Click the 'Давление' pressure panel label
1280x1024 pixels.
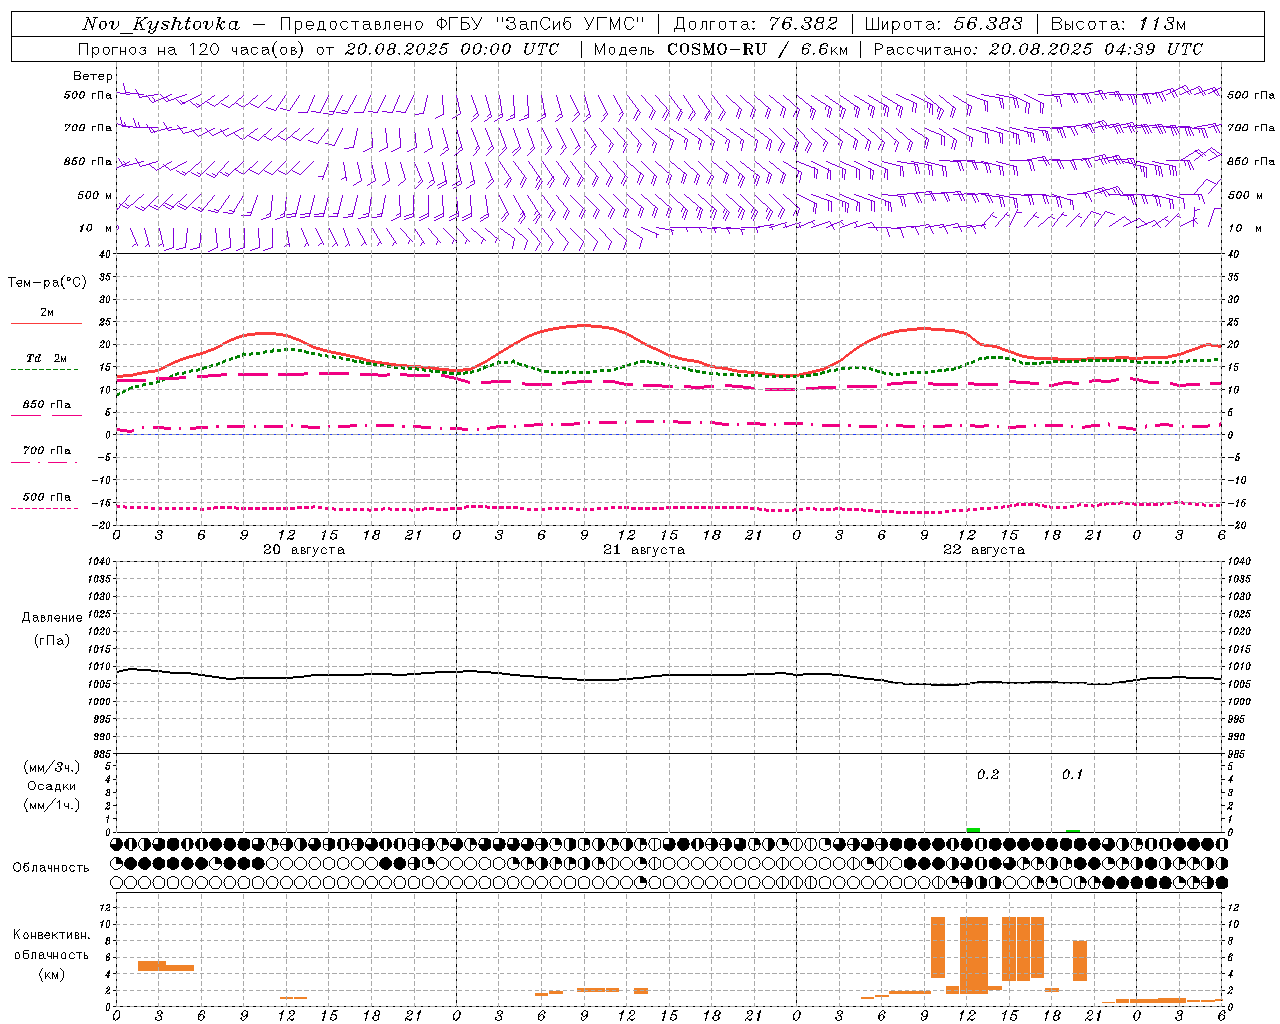(52, 618)
